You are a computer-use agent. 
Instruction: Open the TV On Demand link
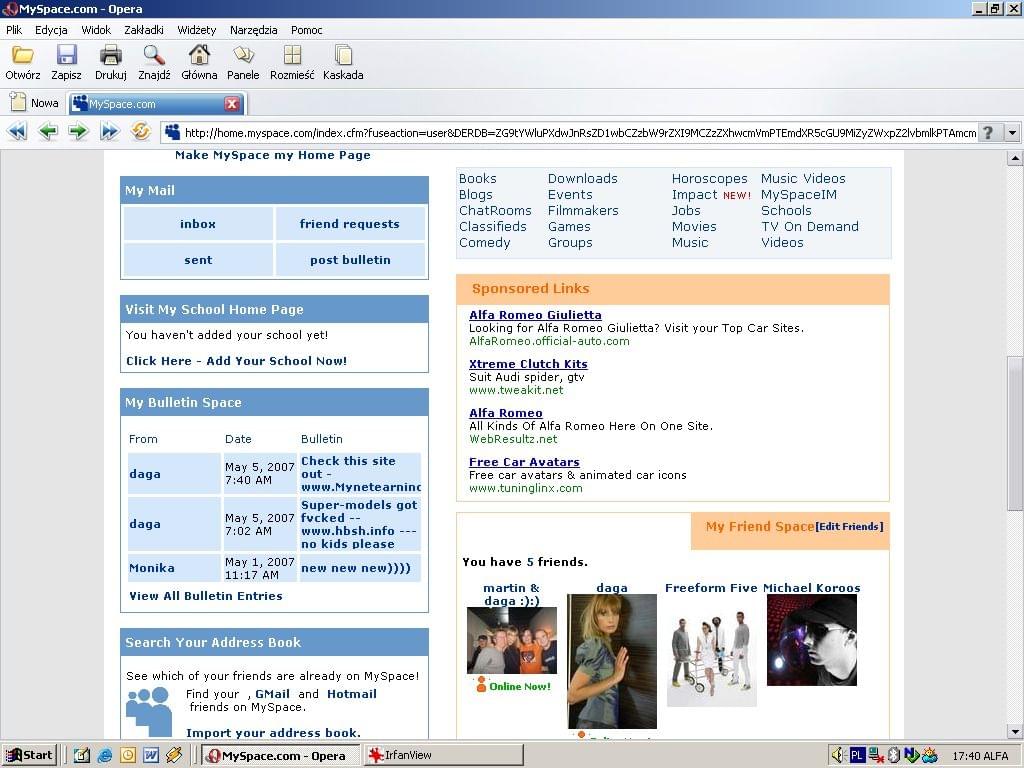click(x=810, y=227)
